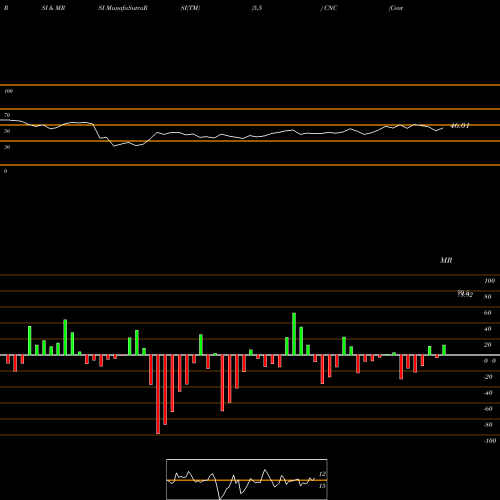Select the RSI current value 46.04

coord(460,126)
